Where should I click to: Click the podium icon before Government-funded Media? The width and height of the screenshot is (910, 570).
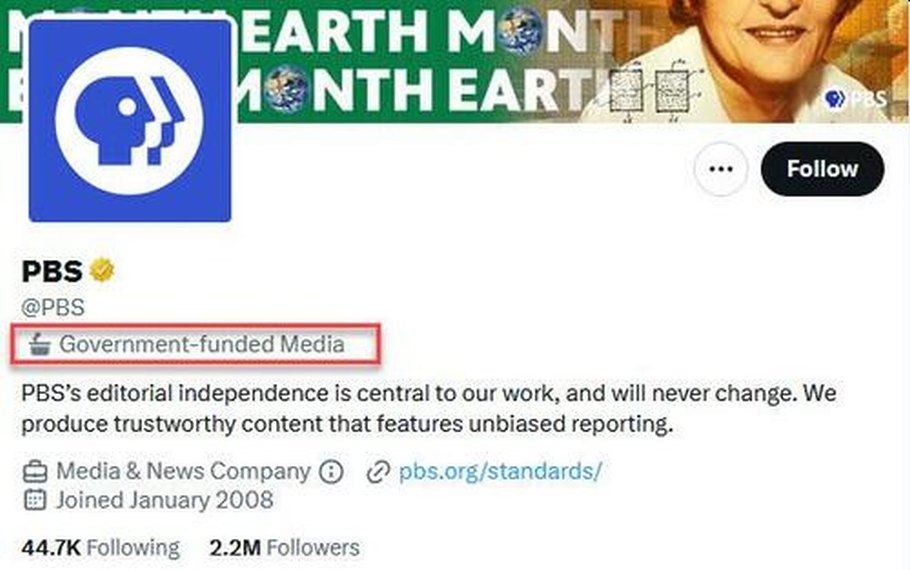tap(40, 345)
